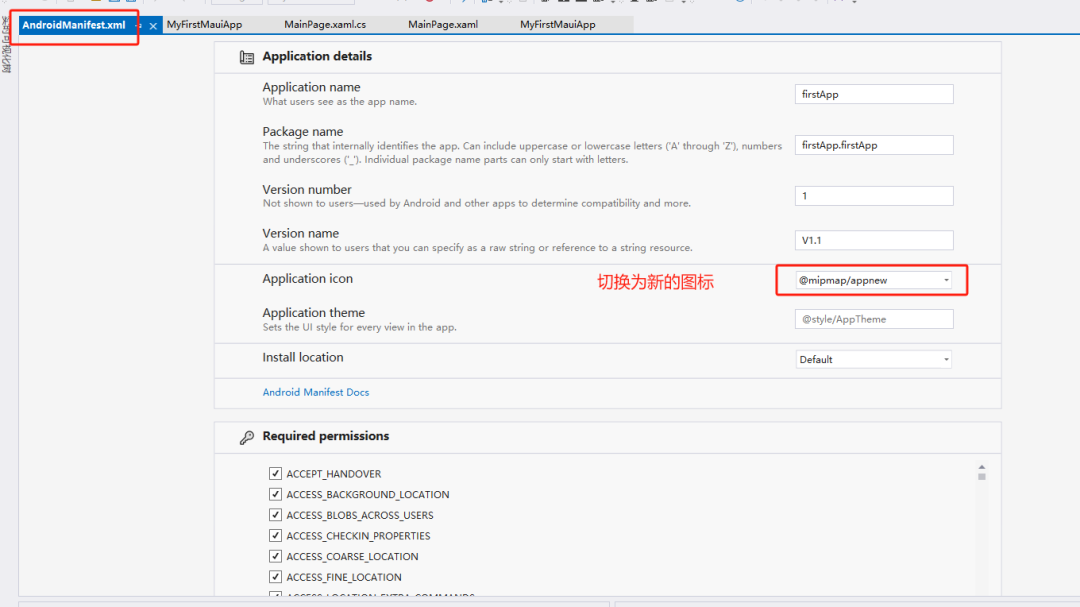Click the Required permissions key icon
The image size is (1080, 607).
click(247, 437)
